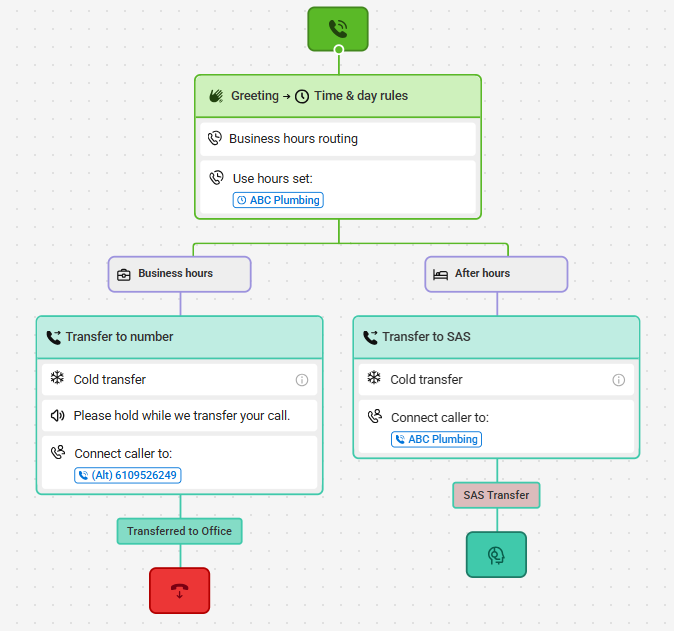Click the green incoming call start node

[338, 29]
